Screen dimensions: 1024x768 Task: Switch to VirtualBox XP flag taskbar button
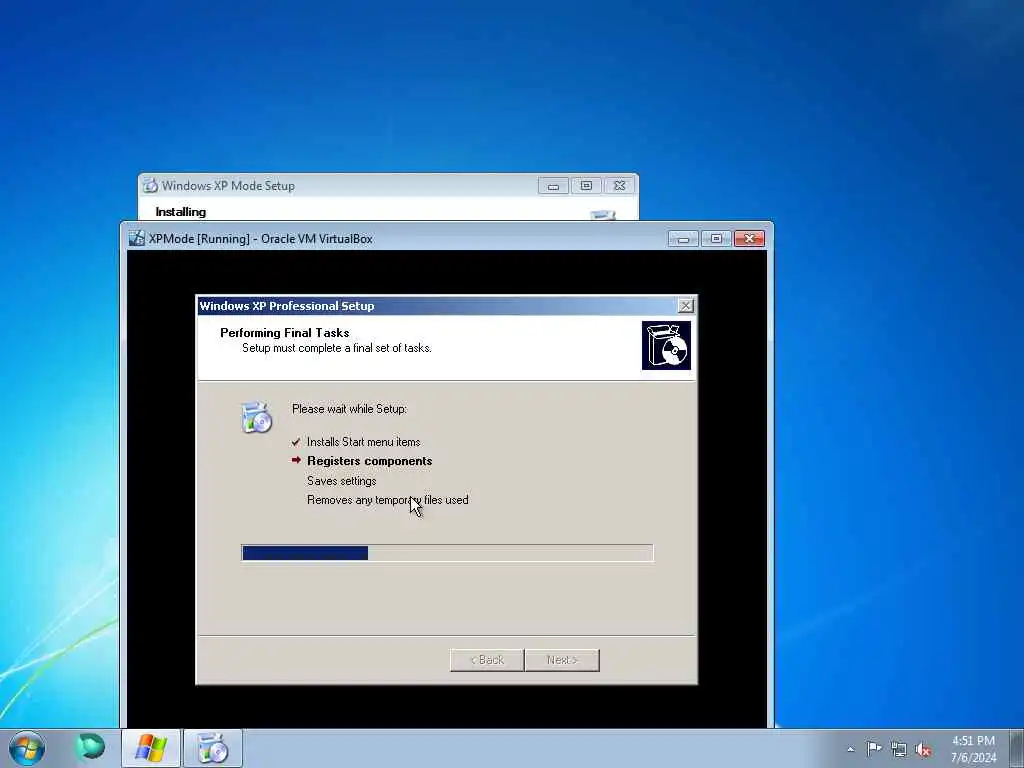point(150,748)
